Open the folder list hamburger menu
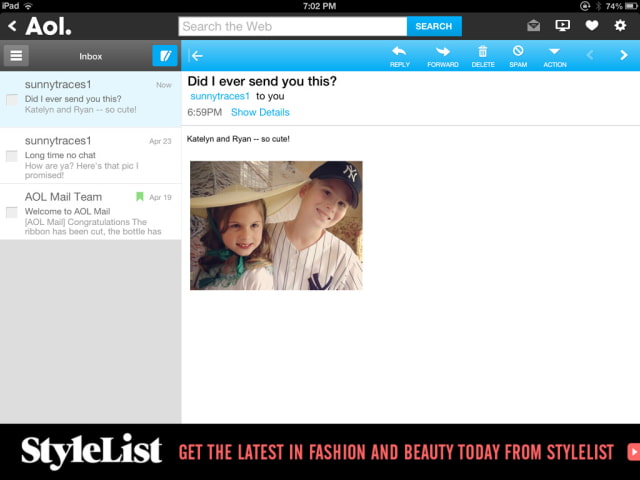Image resolution: width=640 pixels, height=480 pixels. tap(16, 56)
